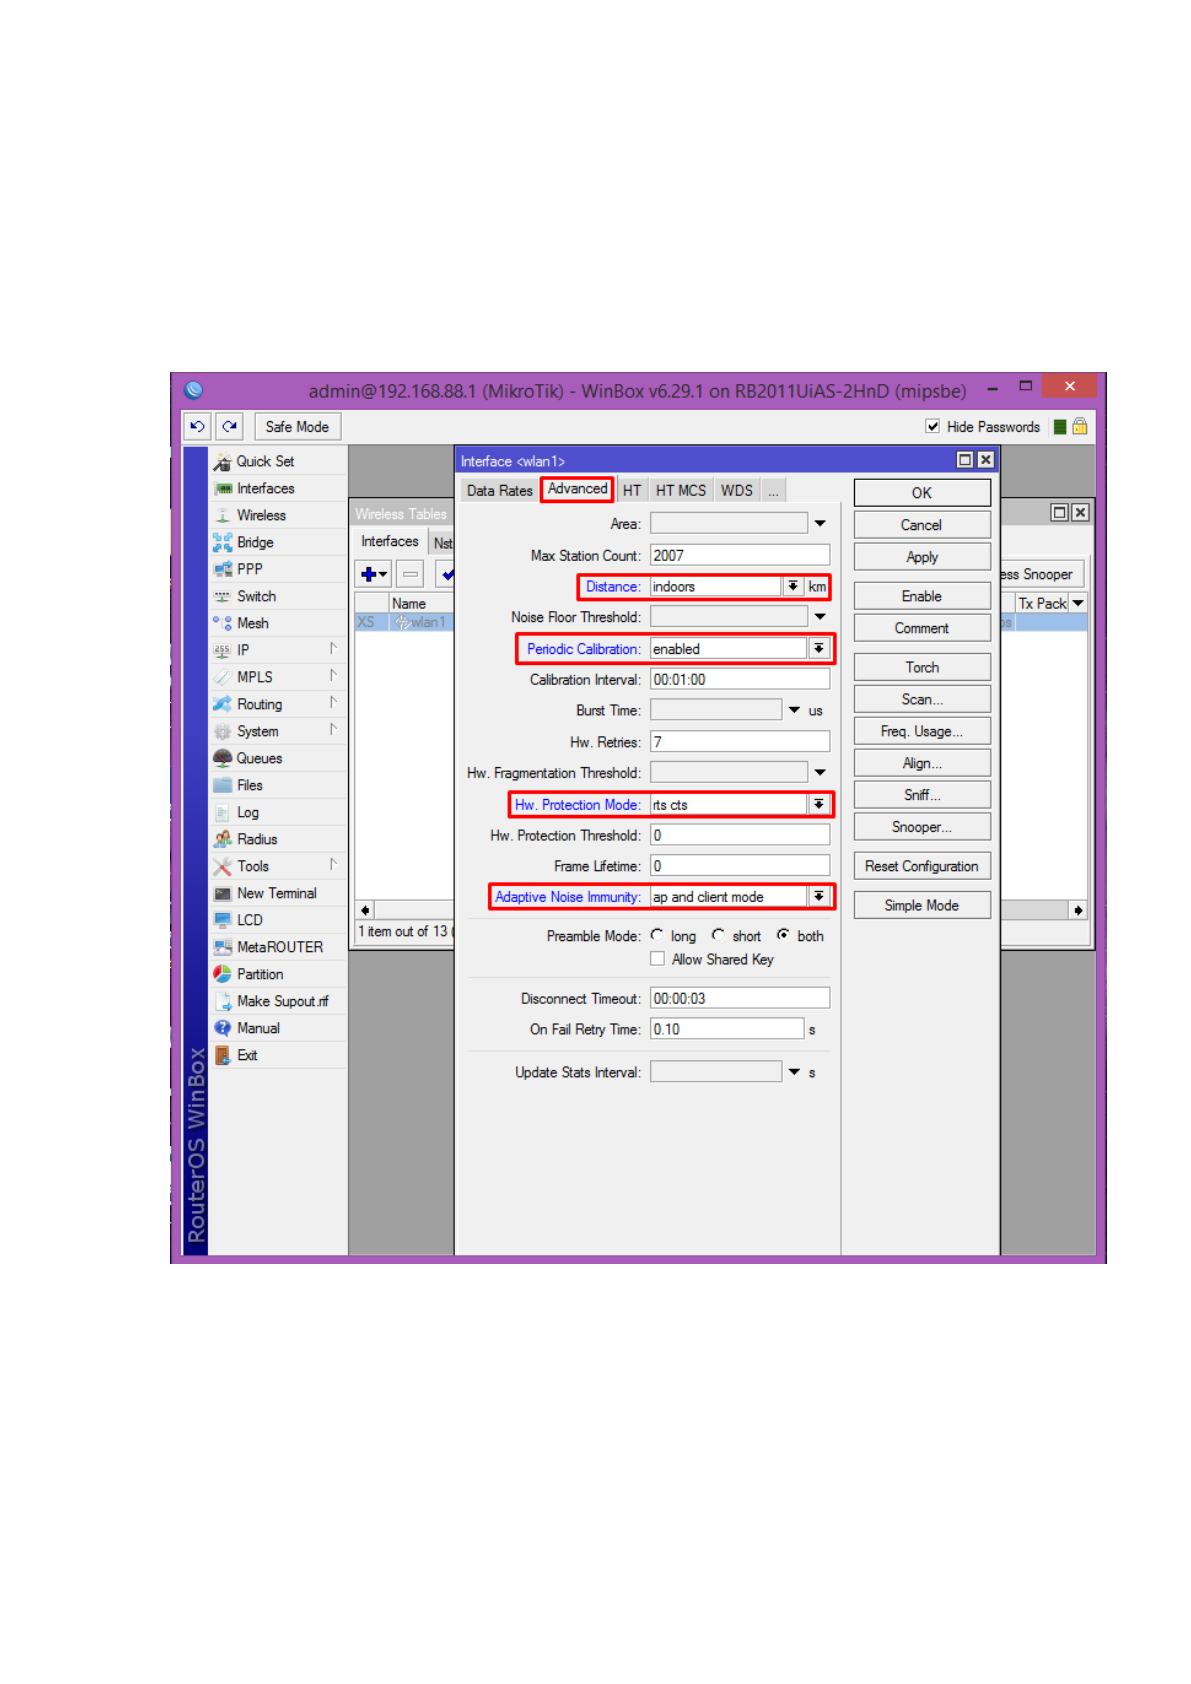
Task: Click the IP sidebar icon
Action: [222, 651]
